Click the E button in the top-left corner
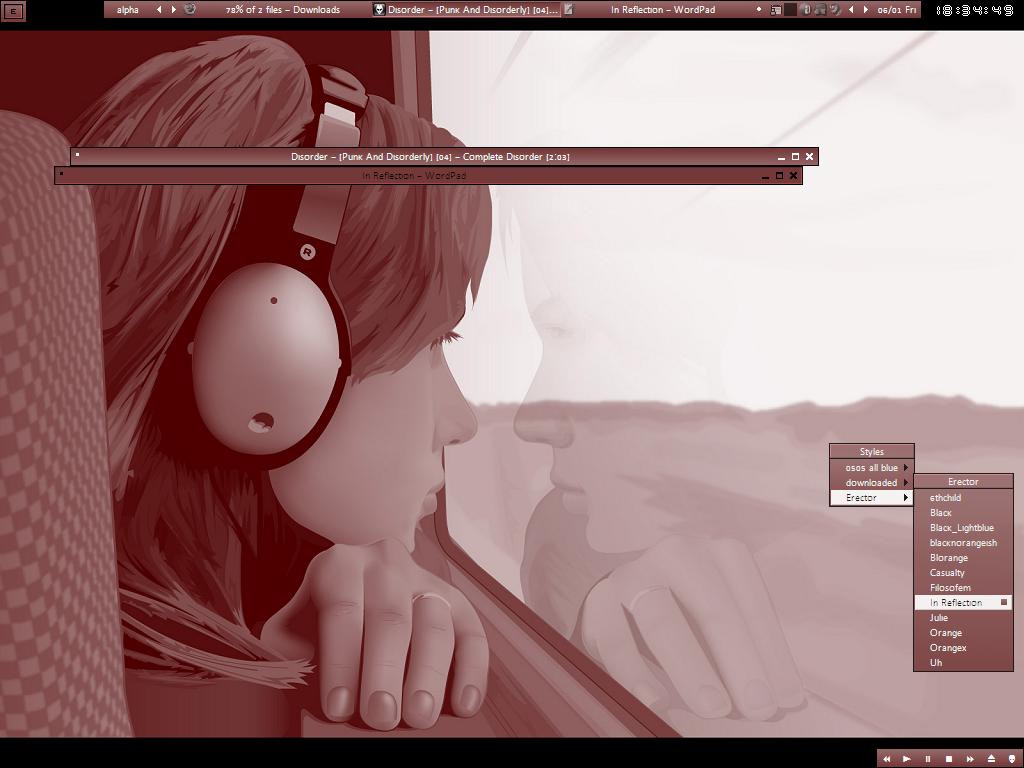The height and width of the screenshot is (768, 1024). pos(13,10)
